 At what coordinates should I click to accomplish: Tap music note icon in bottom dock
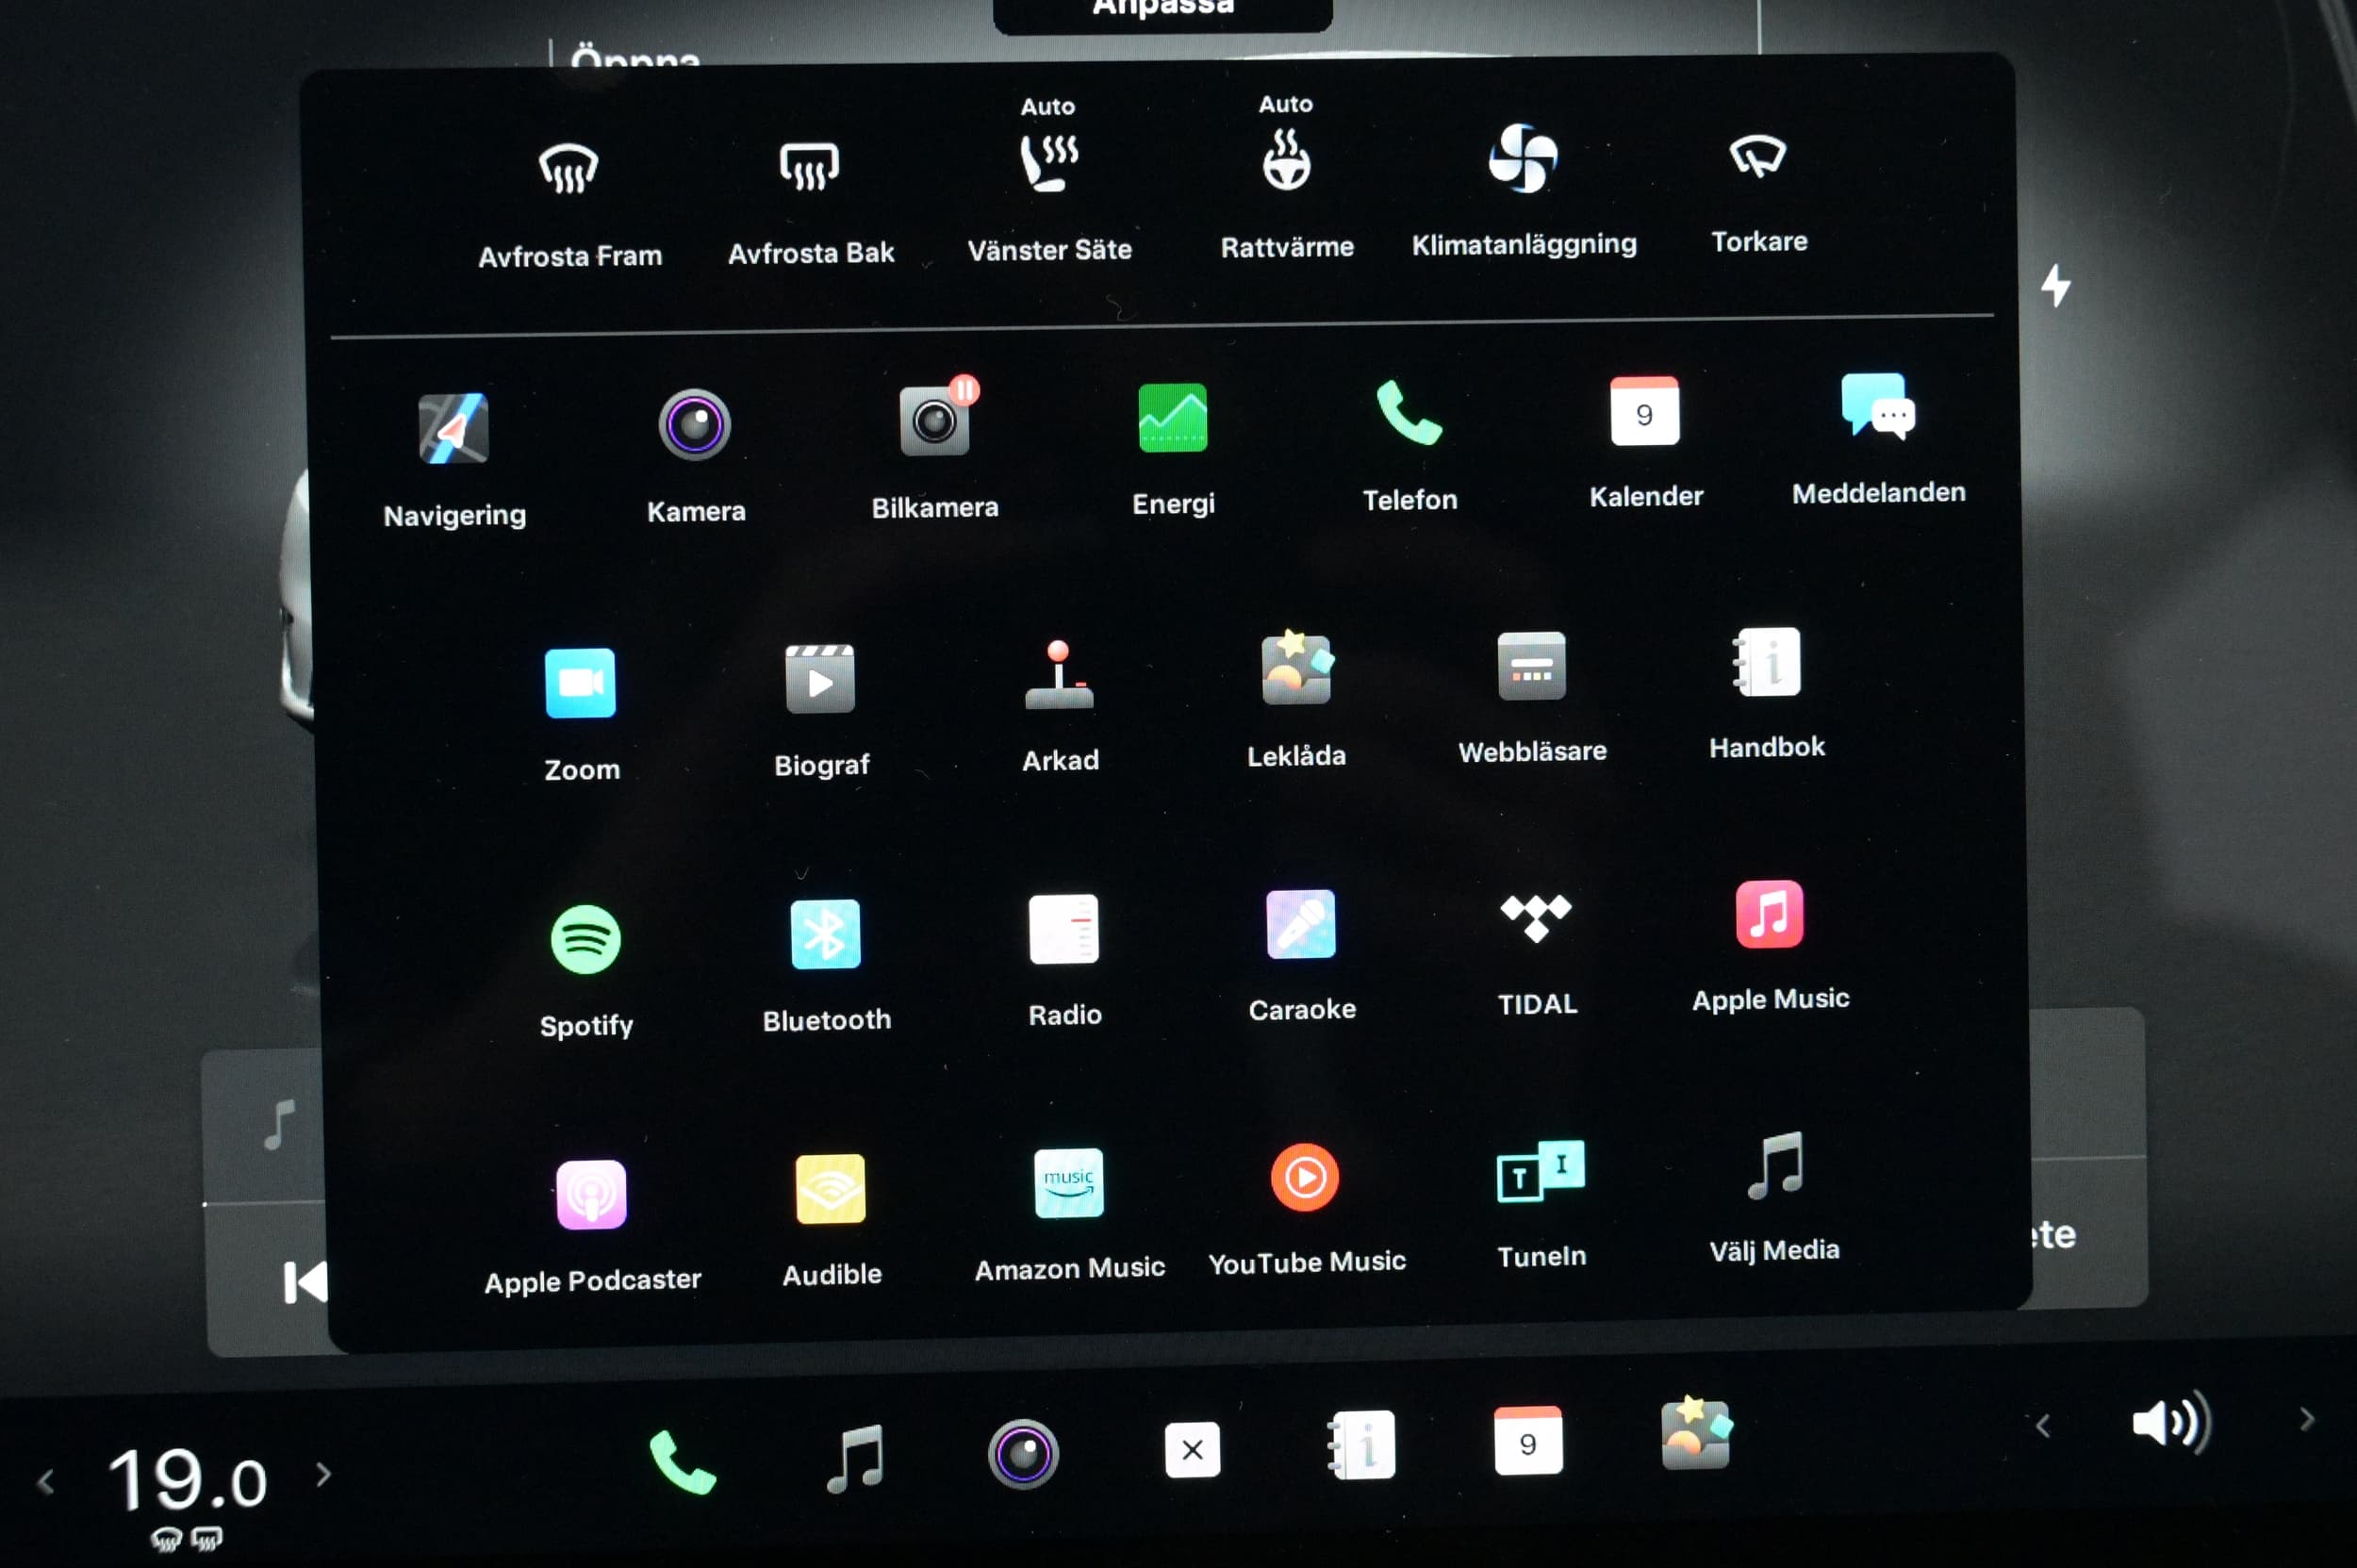click(855, 1459)
